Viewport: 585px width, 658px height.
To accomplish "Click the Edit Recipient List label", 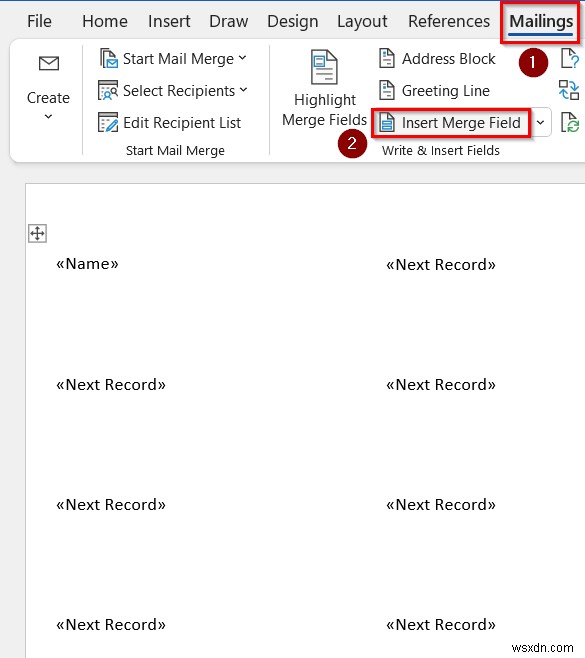I will (x=182, y=123).
